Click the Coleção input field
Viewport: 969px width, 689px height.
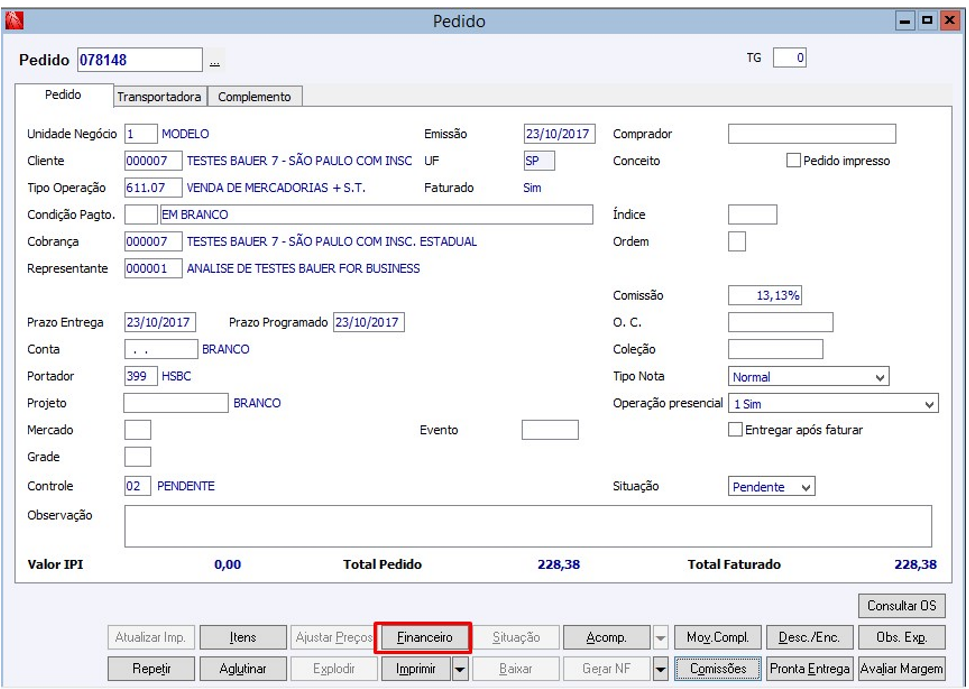click(x=776, y=349)
